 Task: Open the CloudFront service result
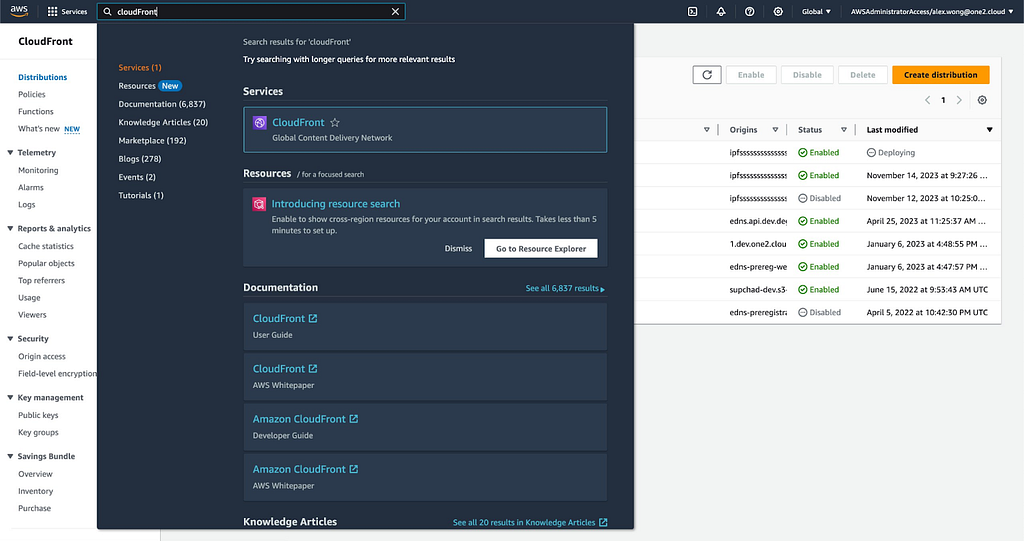click(425, 129)
